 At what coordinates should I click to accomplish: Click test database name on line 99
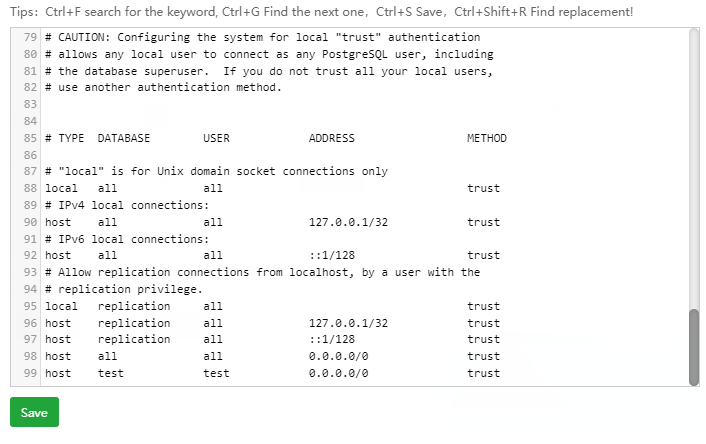(111, 373)
